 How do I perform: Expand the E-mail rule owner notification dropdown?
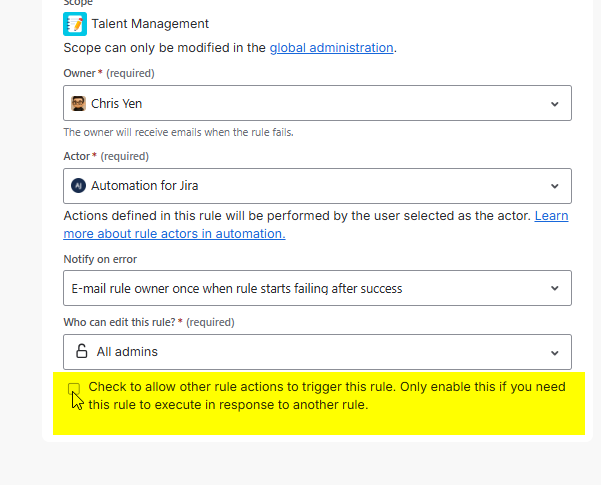tap(300, 288)
